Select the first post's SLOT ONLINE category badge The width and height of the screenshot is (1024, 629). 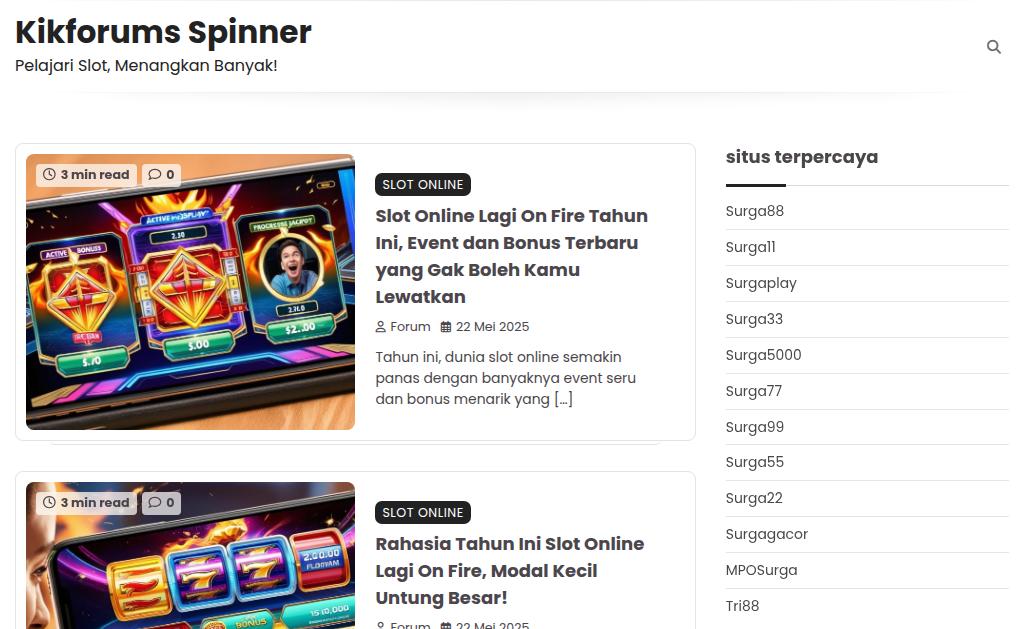[x=423, y=185]
